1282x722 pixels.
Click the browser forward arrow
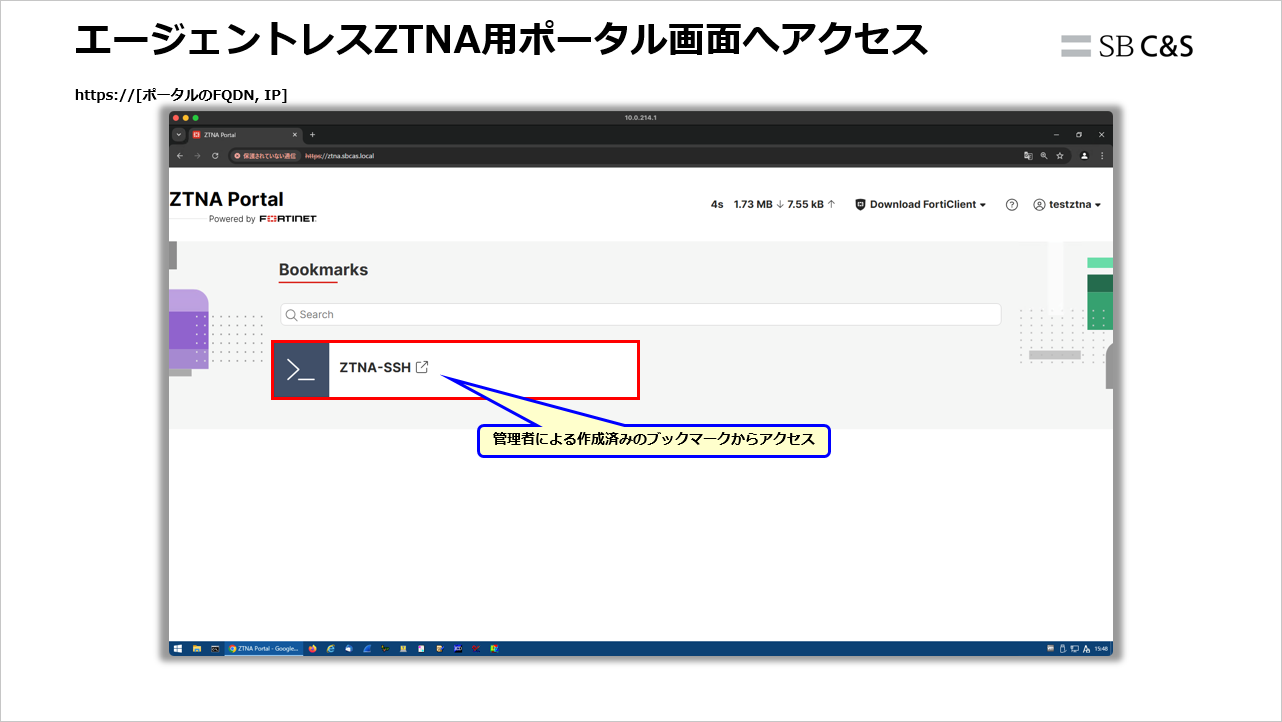coord(197,156)
